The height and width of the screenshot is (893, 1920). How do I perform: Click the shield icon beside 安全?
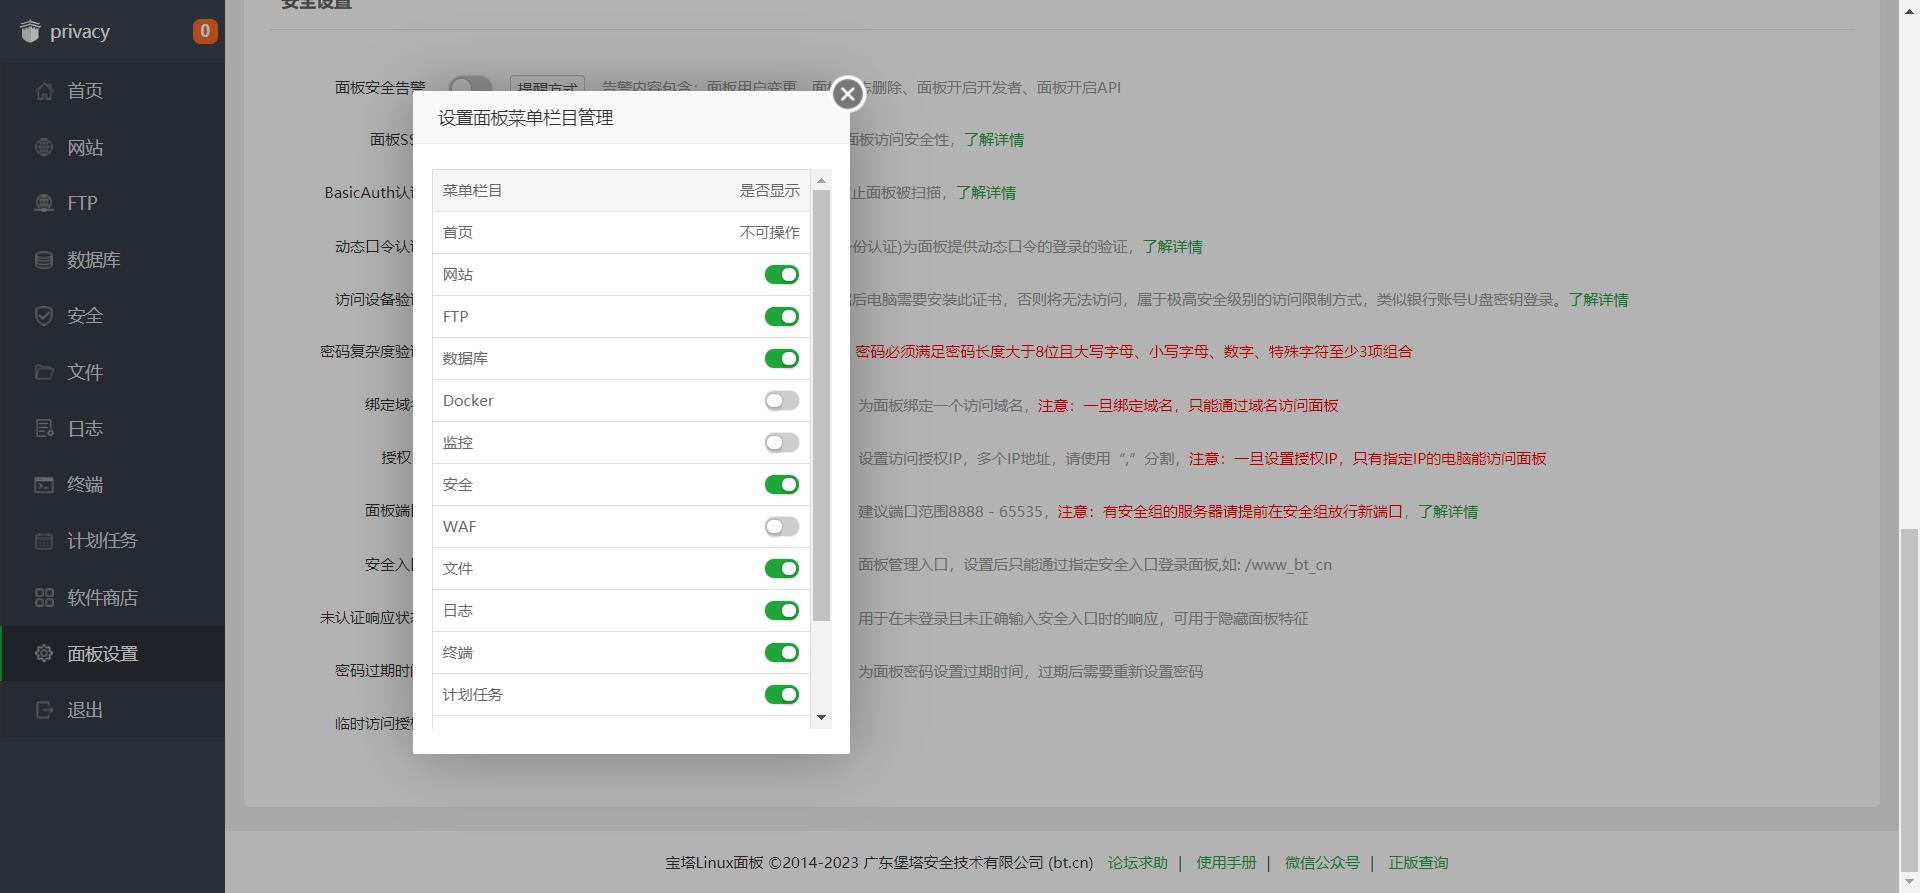(x=44, y=316)
